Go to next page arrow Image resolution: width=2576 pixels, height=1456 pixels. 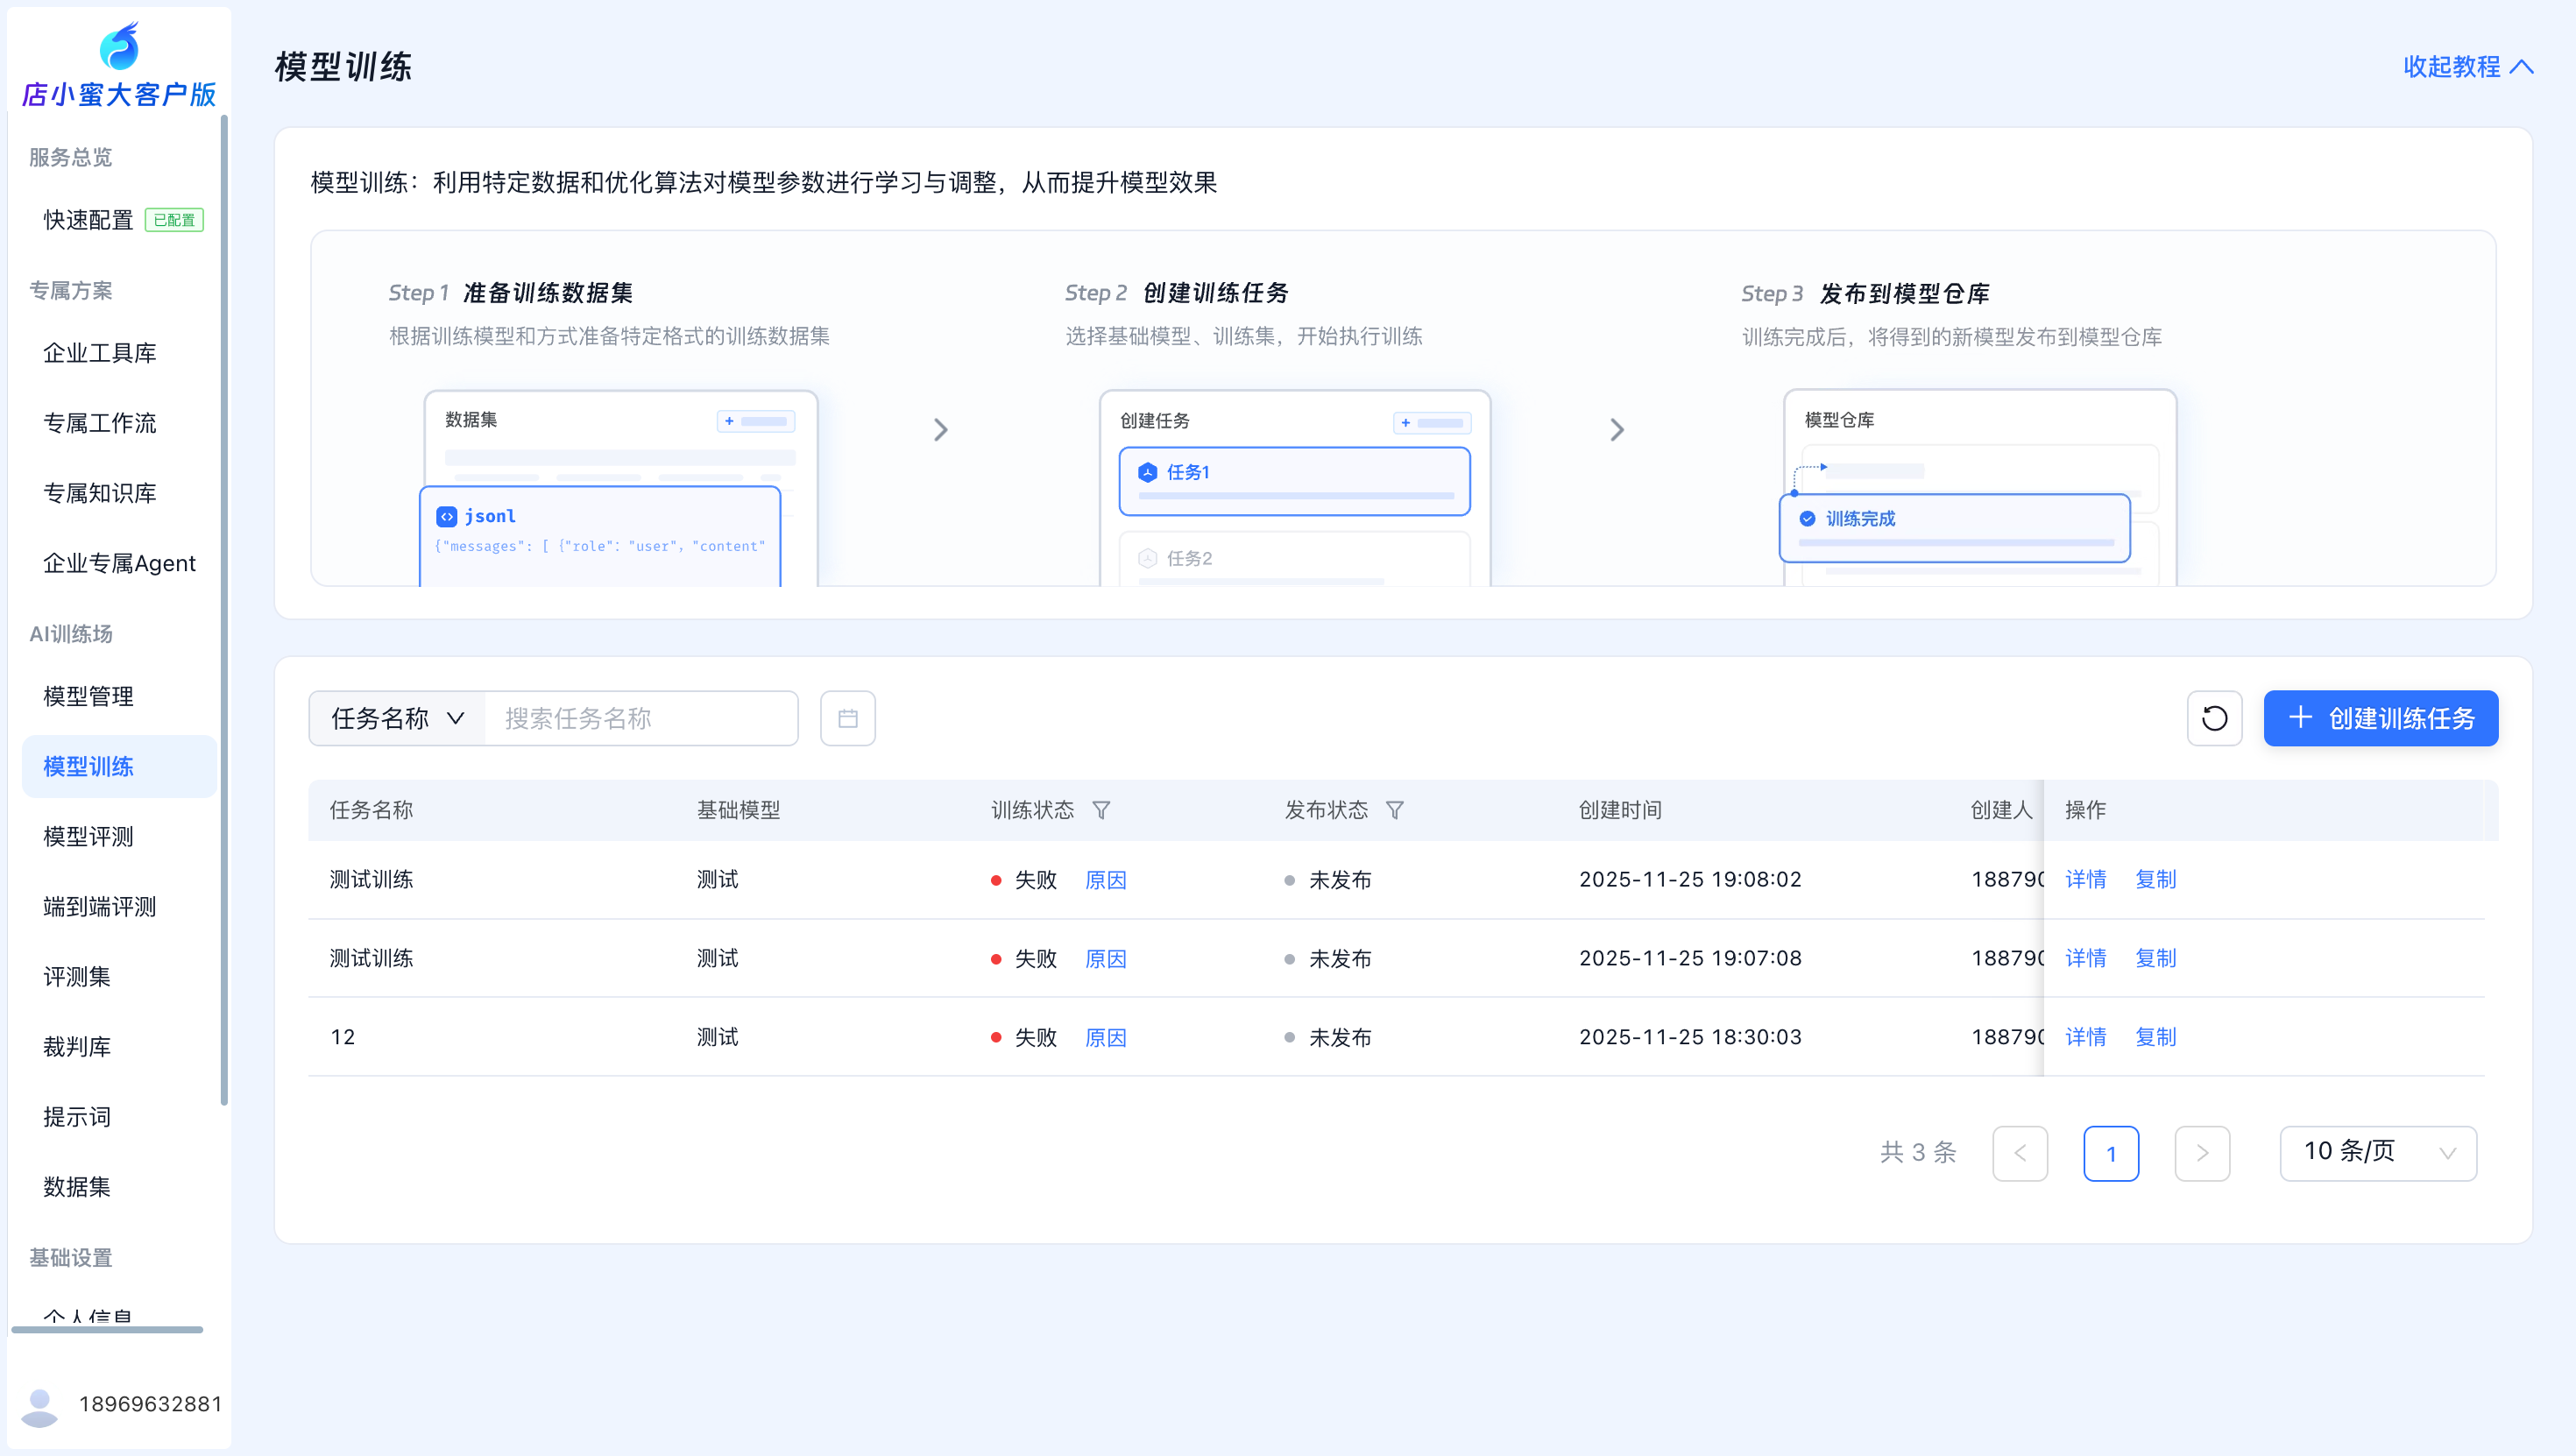tap(2202, 1153)
